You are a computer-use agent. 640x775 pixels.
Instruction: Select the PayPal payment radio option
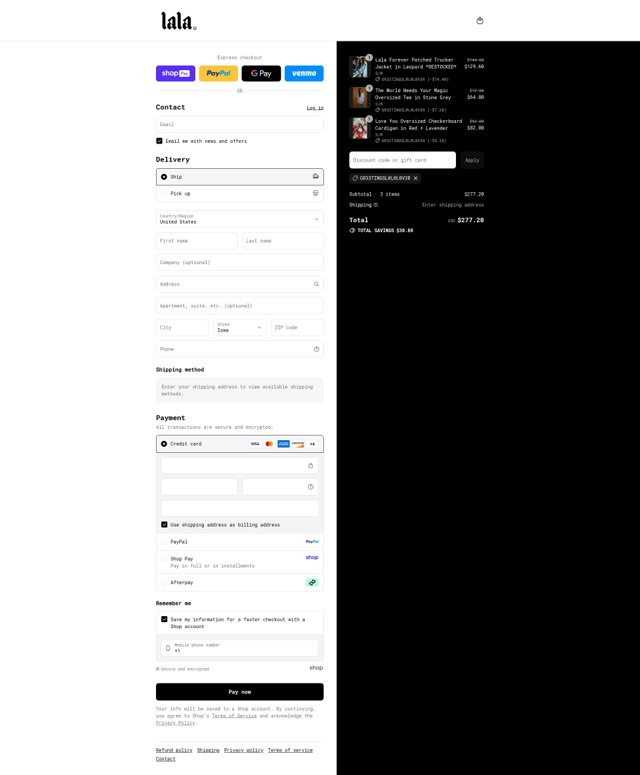(x=164, y=542)
